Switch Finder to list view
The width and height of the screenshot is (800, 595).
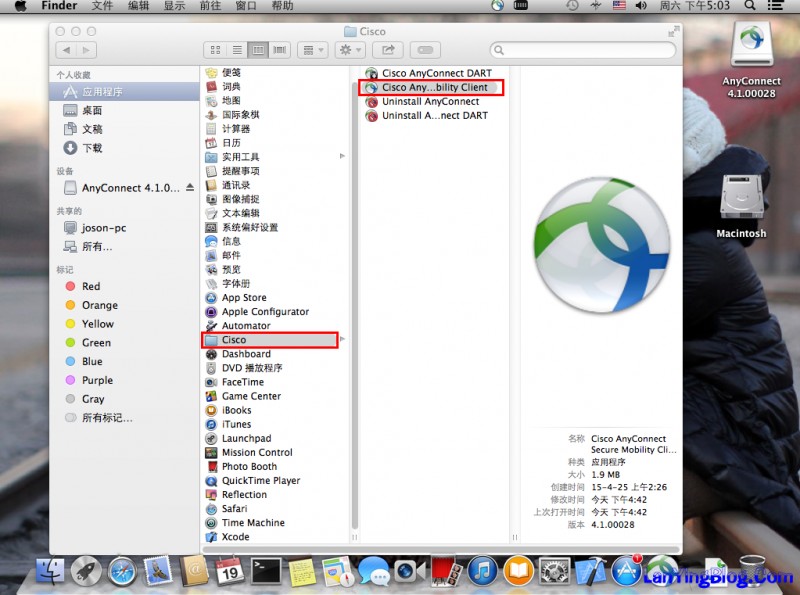(237, 50)
